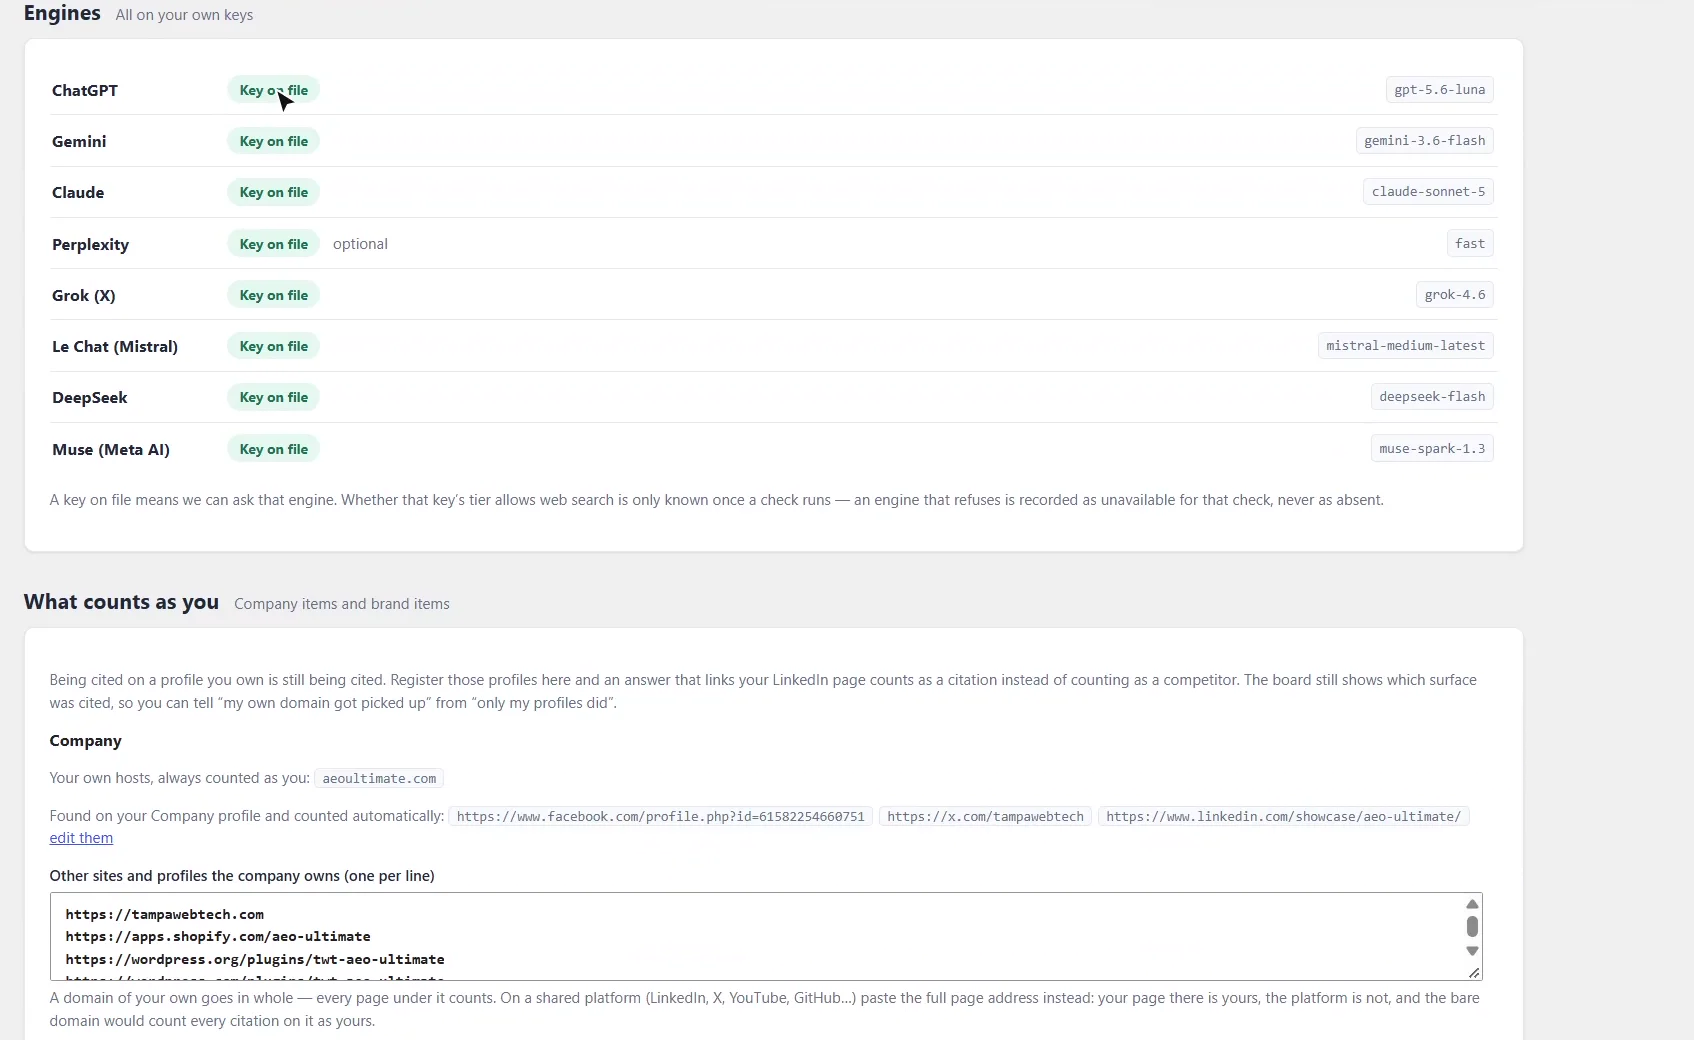
Task: Click the "What counts as you" heading
Action: coord(121,601)
